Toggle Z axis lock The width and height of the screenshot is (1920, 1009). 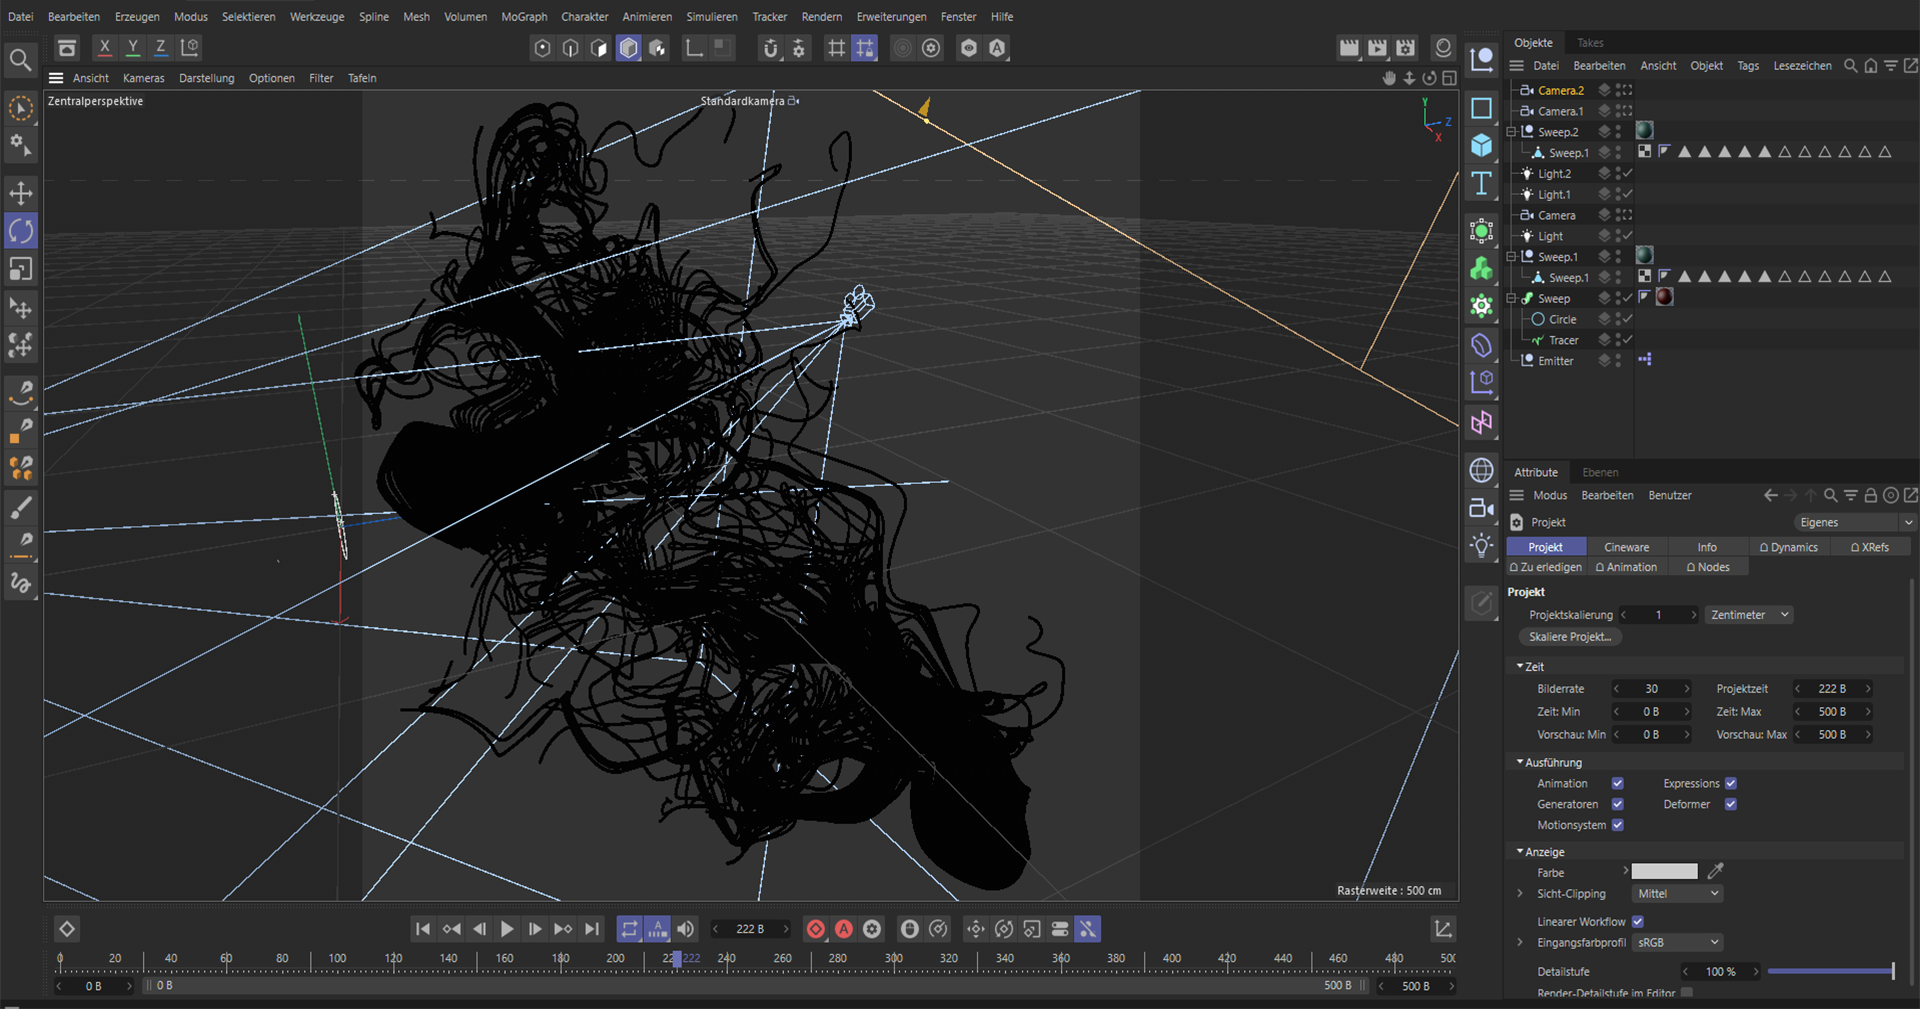(x=160, y=47)
